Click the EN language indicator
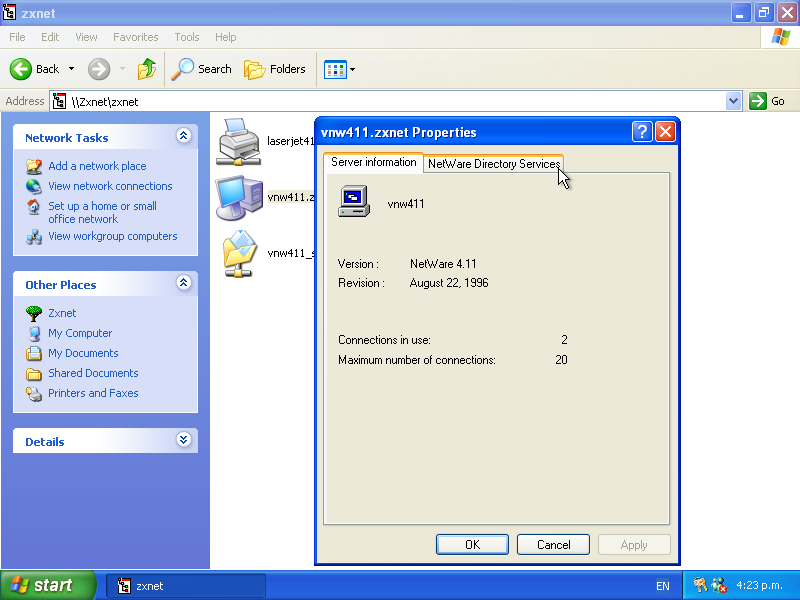 [x=663, y=586]
